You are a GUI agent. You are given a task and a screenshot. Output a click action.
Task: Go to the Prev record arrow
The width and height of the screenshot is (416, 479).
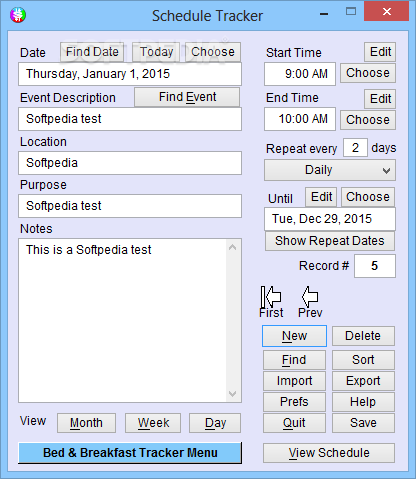(x=310, y=297)
